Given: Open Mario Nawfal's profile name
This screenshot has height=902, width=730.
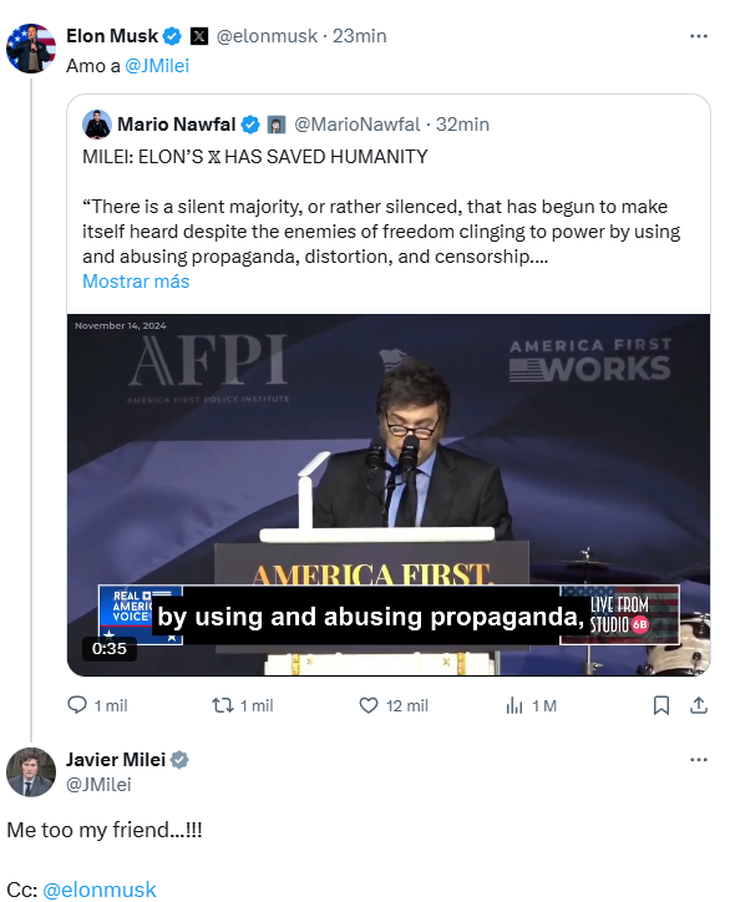Looking at the screenshot, I should pos(175,124).
